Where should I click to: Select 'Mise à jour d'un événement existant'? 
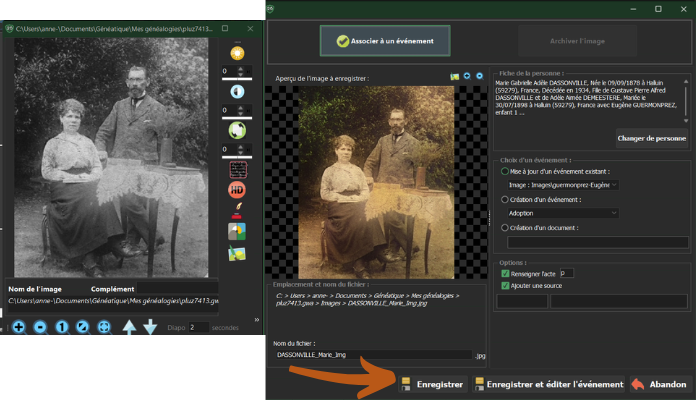click(504, 171)
